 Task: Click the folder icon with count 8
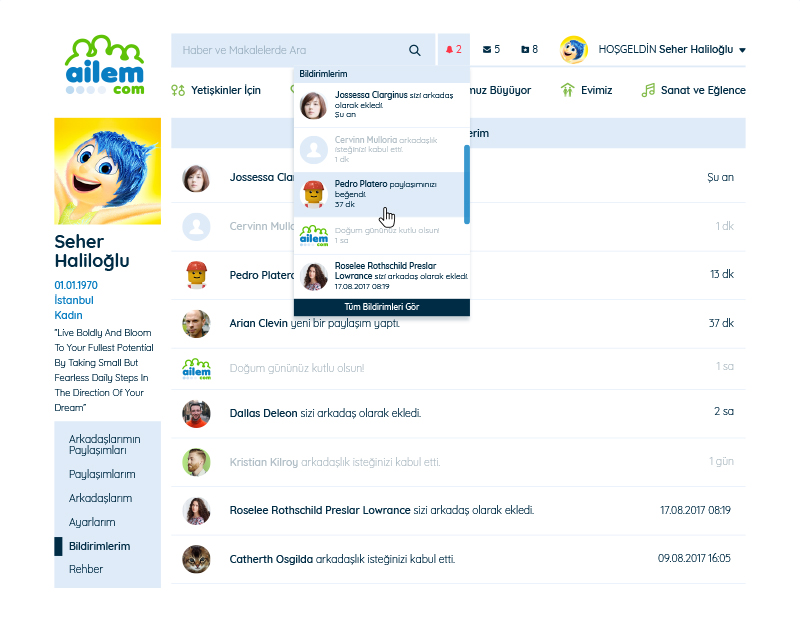click(x=525, y=50)
